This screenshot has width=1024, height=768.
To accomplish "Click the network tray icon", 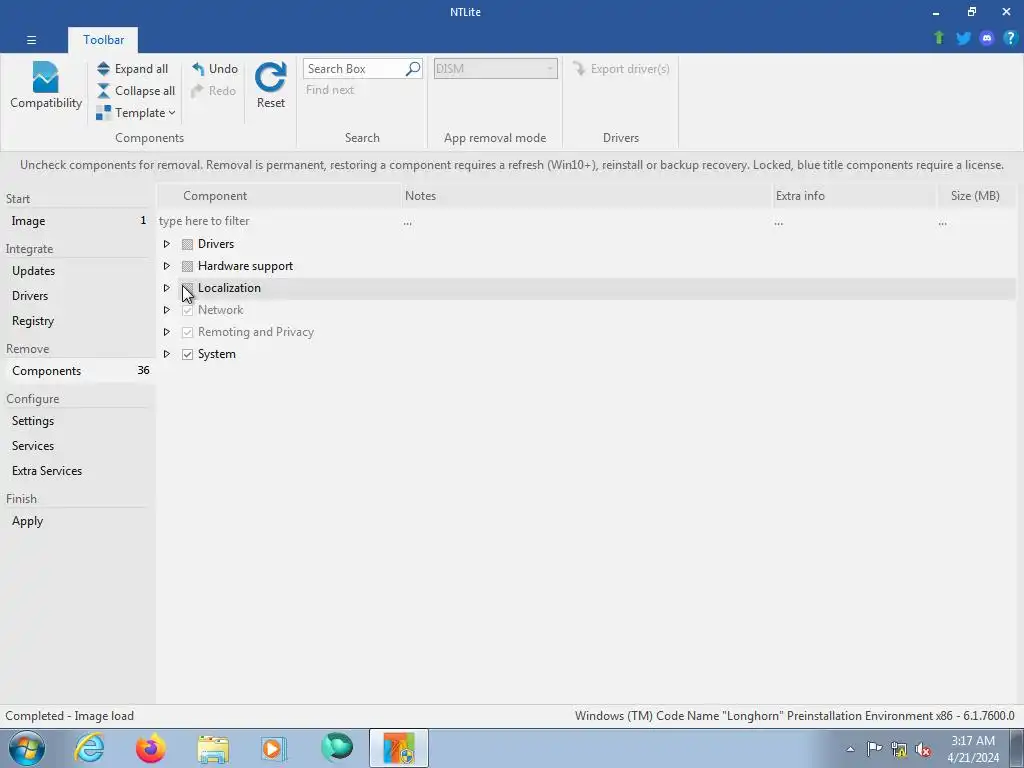I will coord(899,749).
